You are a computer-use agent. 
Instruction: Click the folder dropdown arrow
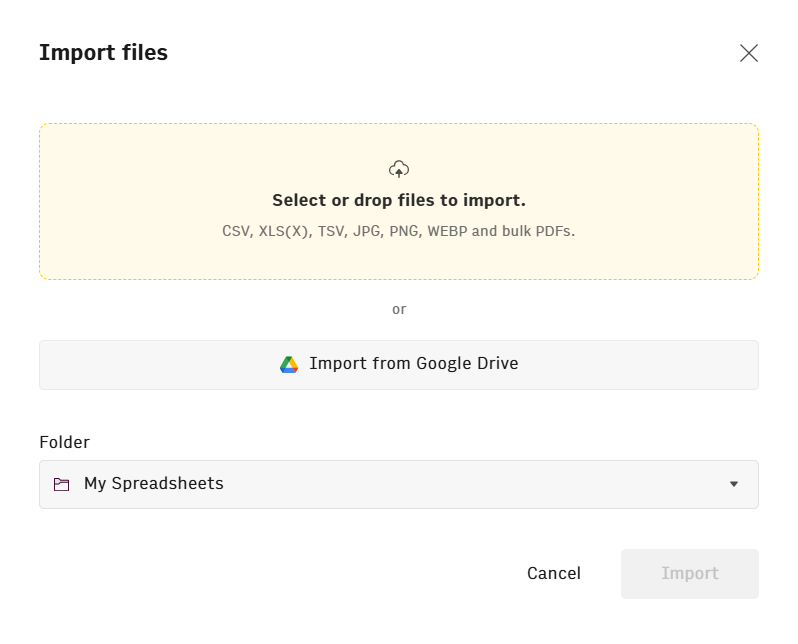coord(733,484)
